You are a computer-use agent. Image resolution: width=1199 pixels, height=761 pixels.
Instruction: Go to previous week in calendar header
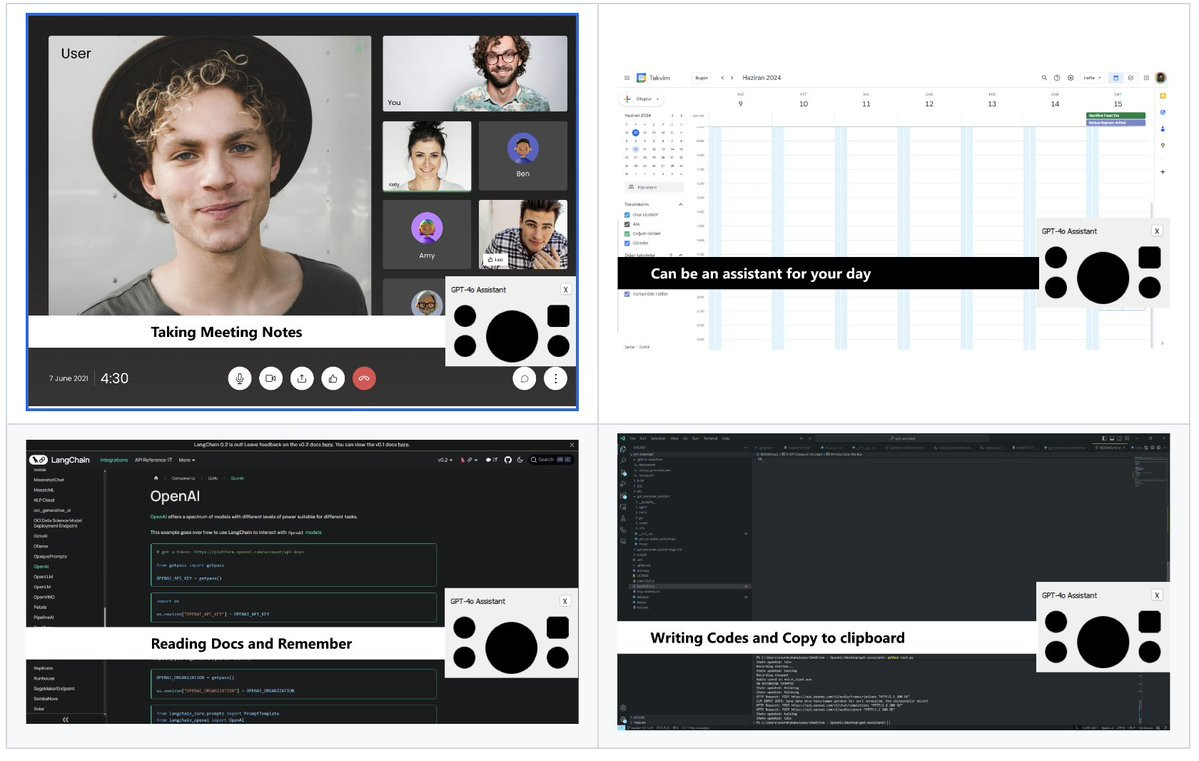pyautogui.click(x=723, y=78)
